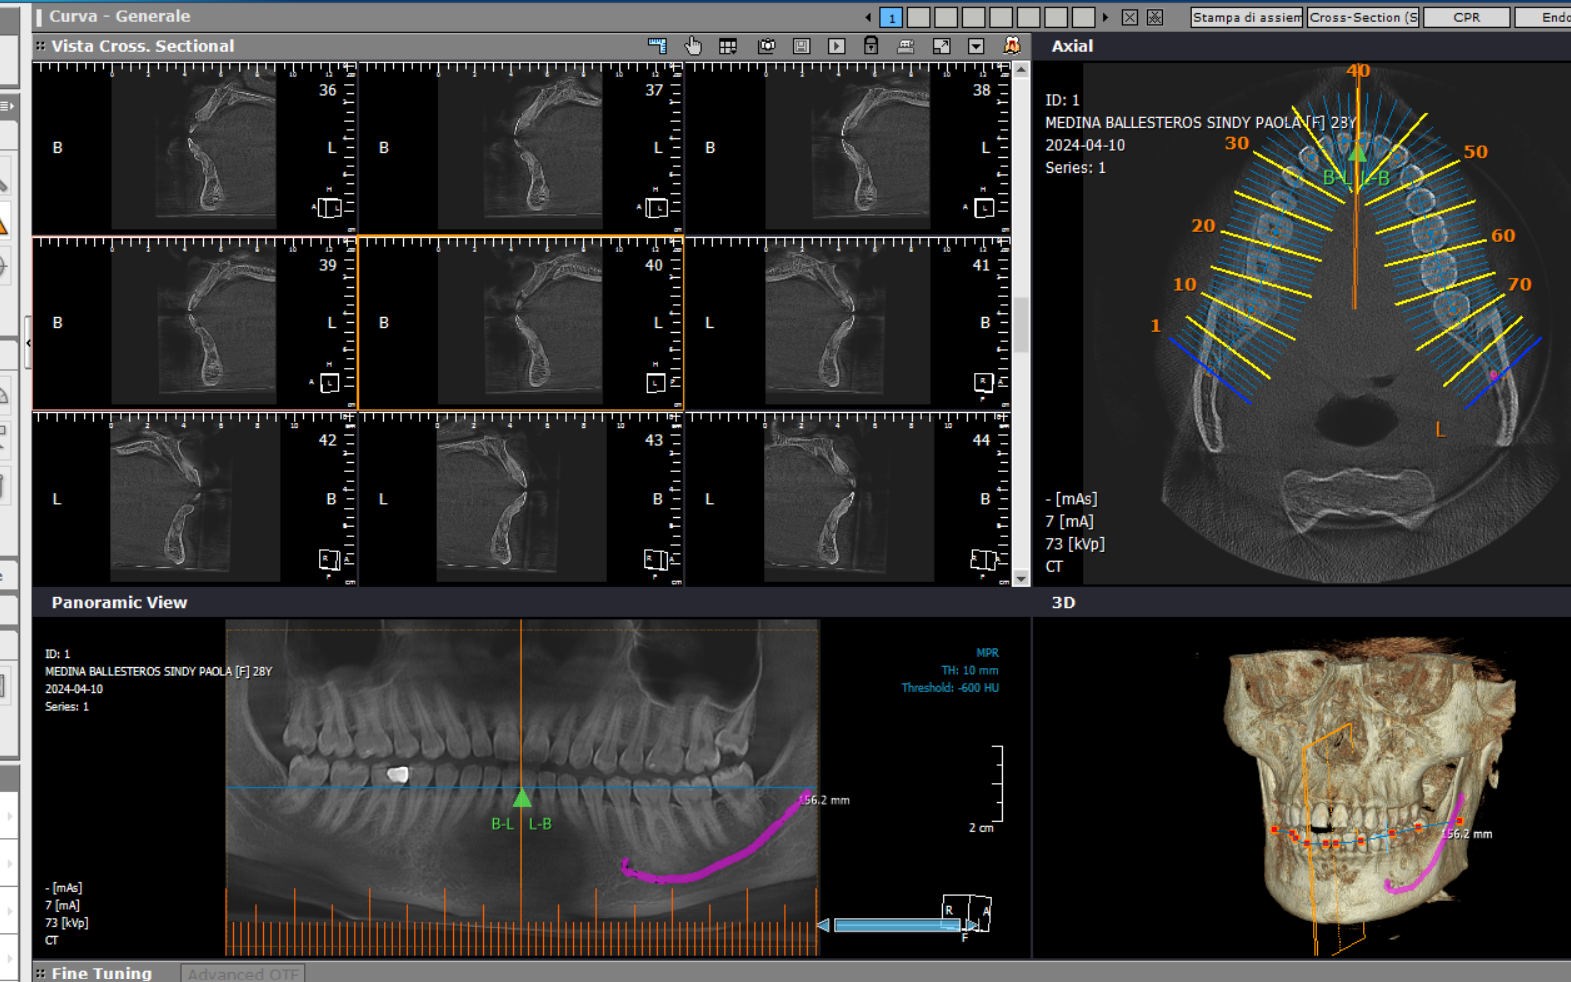This screenshot has height=982, width=1571.
Task: Expand the cross-sectional view to full size
Action: [941, 46]
